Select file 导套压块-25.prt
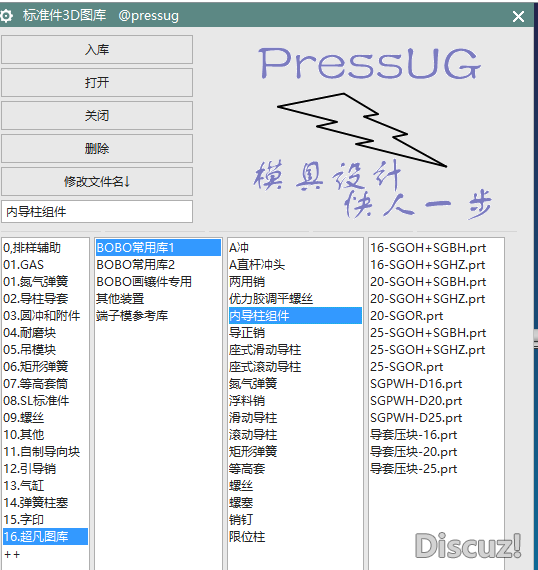The image size is (538, 570). (436, 469)
